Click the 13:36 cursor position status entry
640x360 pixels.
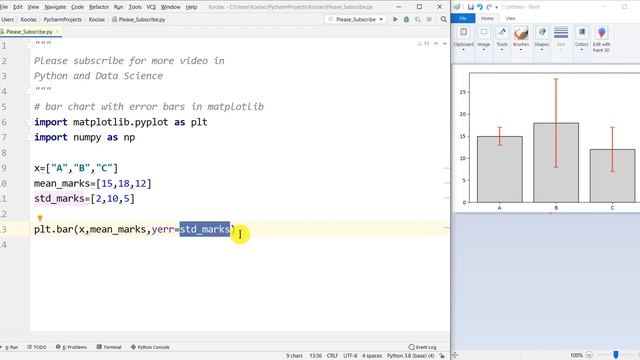(x=315, y=356)
